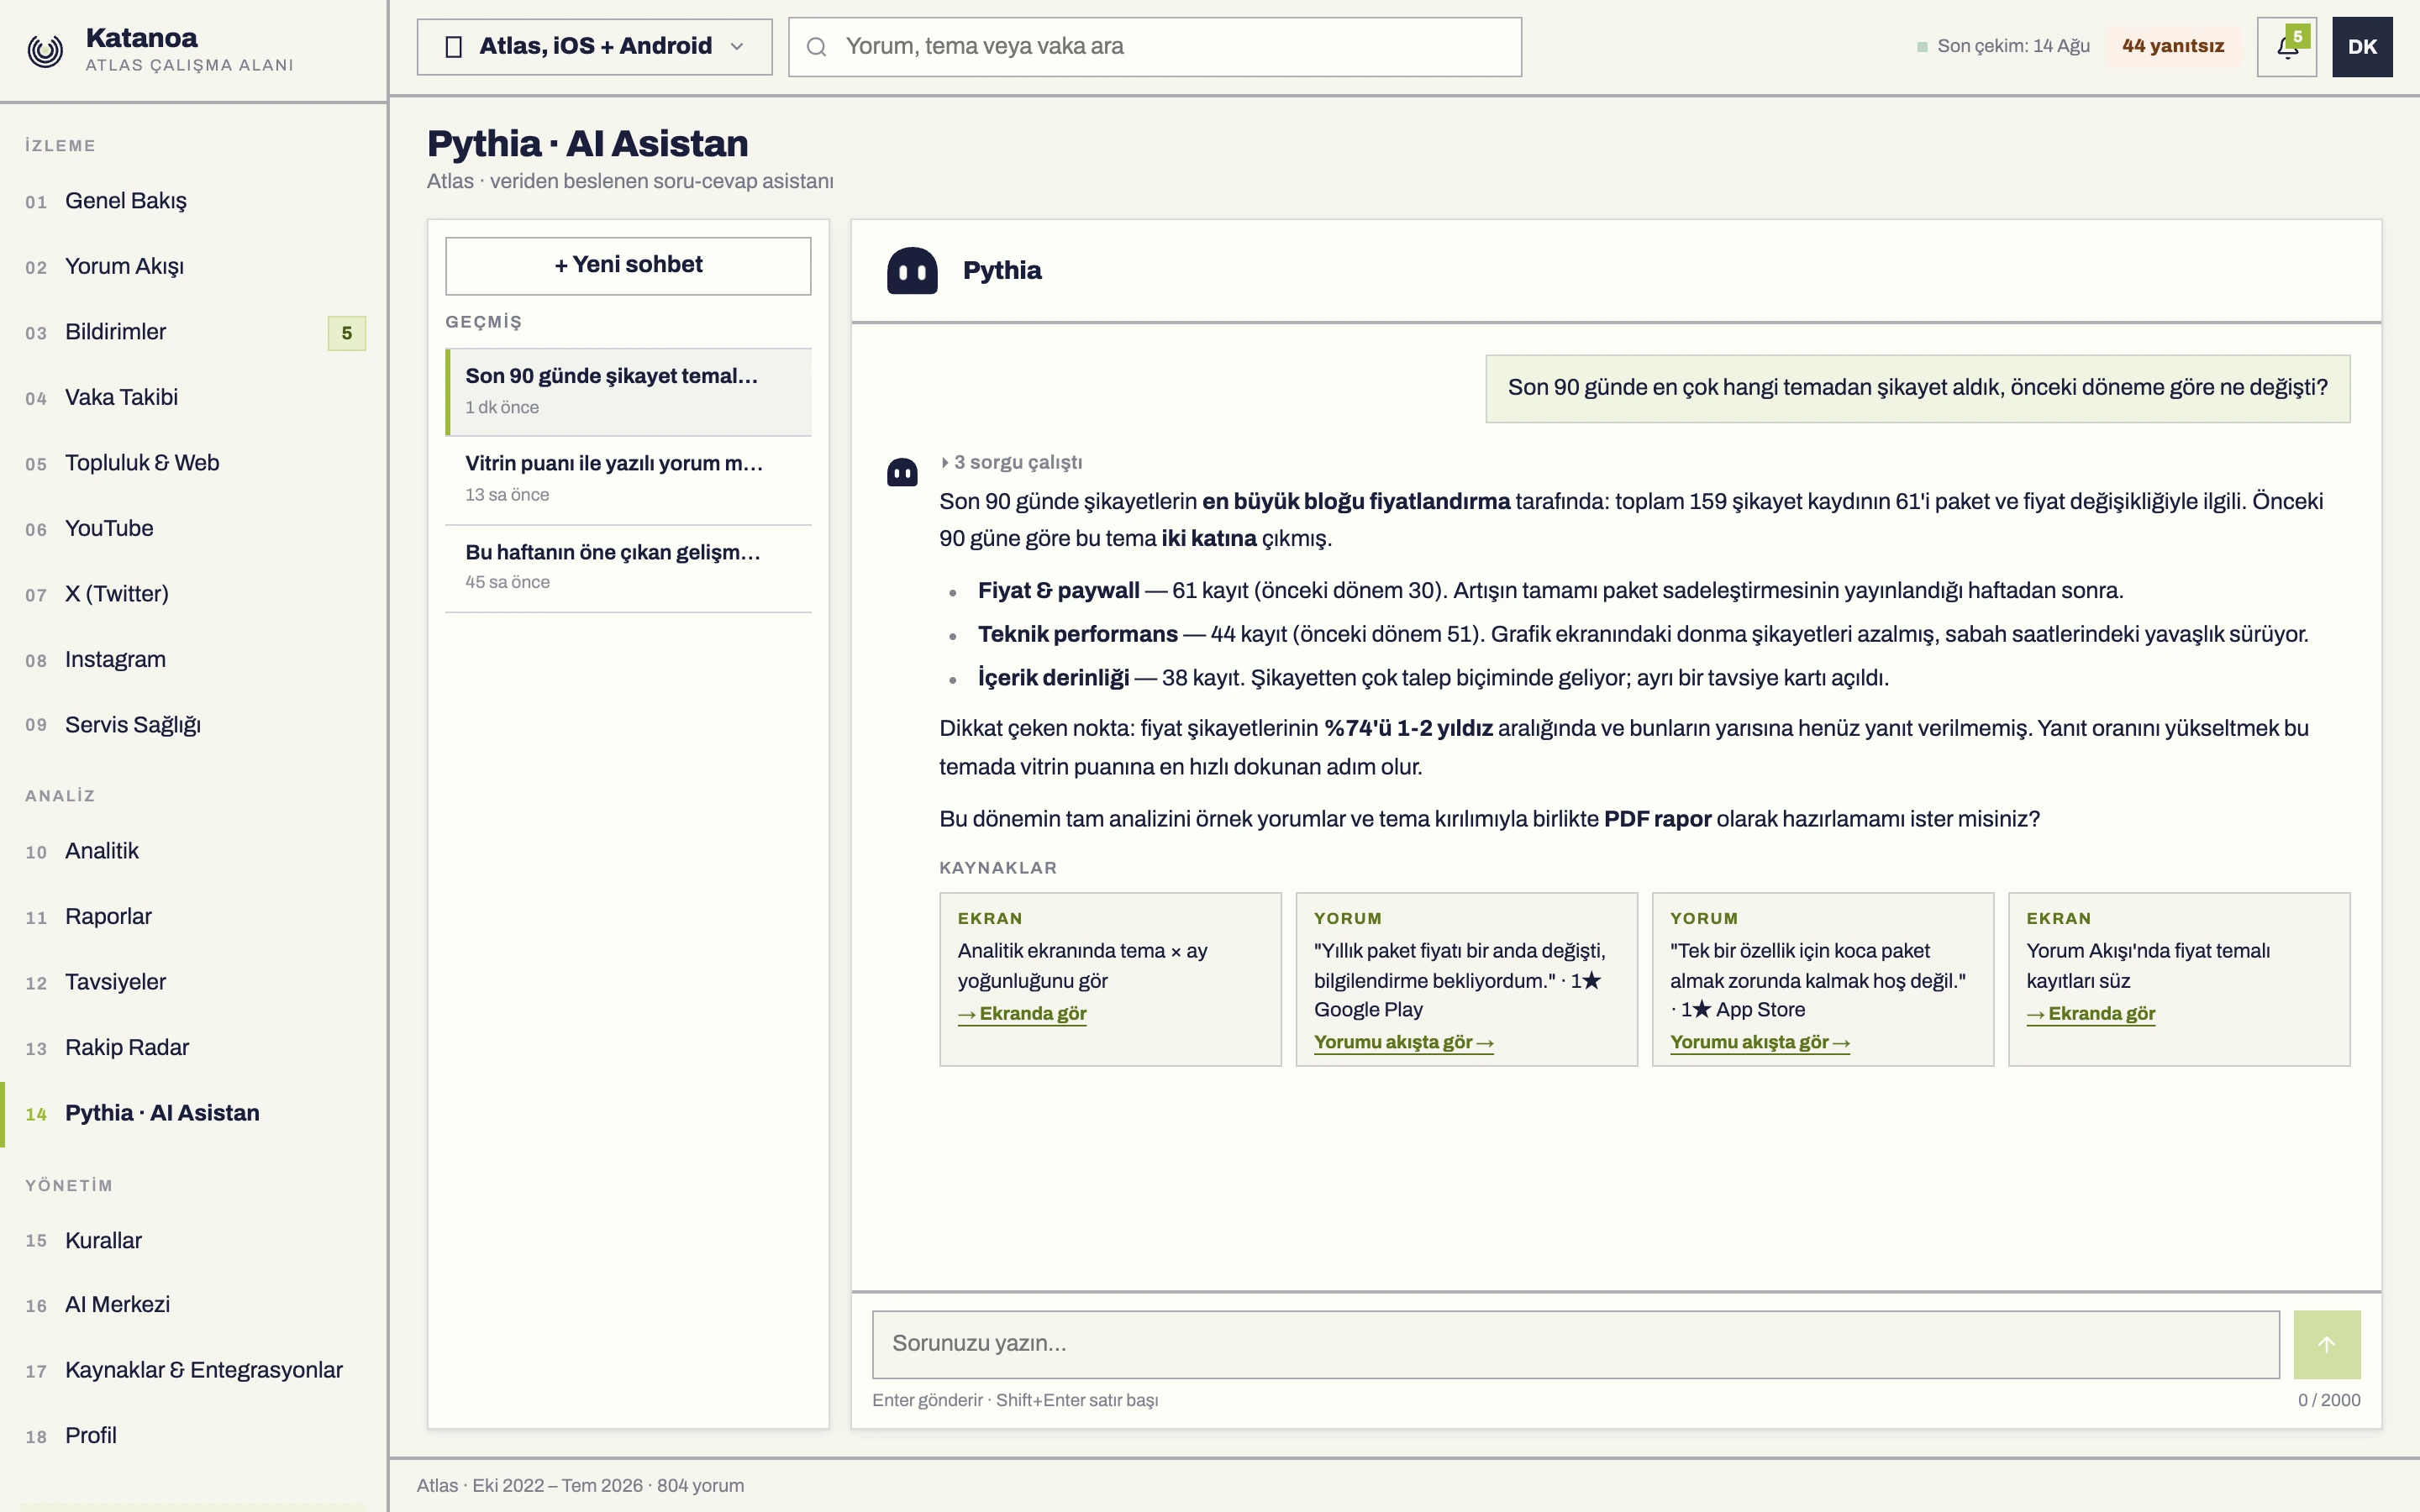2420x1512 pixels.
Task: Expand the '3 sorgu çalıştı' disclosure
Action: point(1011,462)
